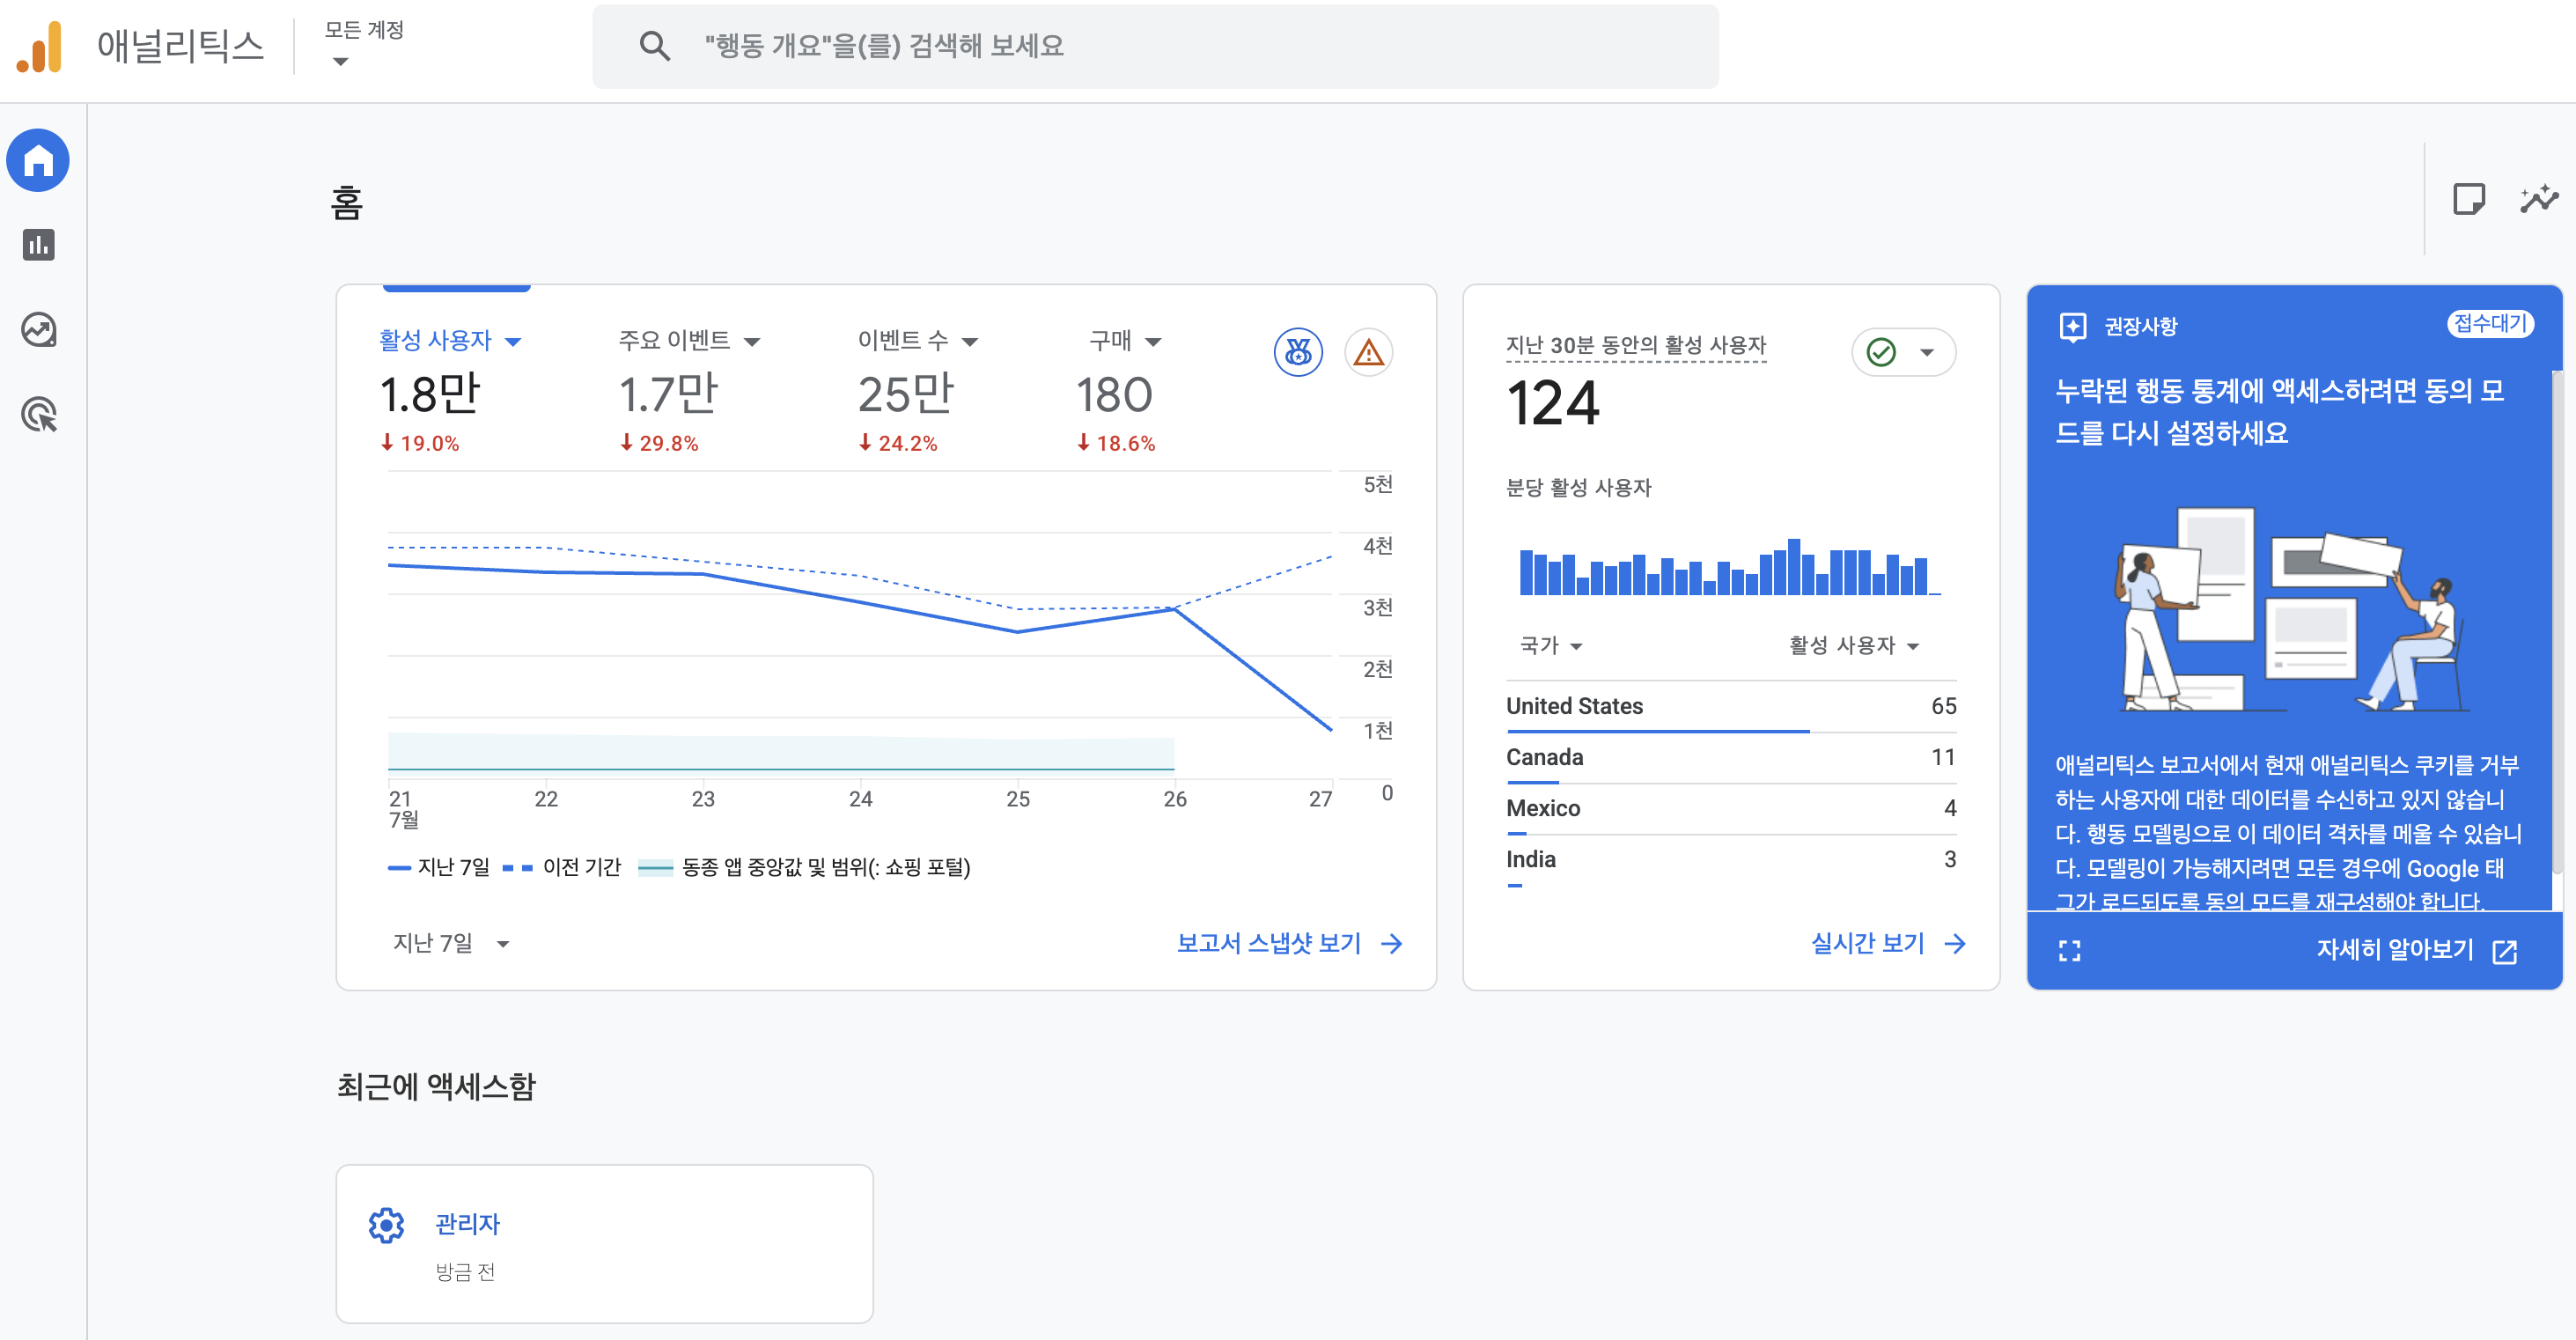Open the Insights sparkle-line icon
This screenshot has width=2576, height=1340.
(2539, 199)
